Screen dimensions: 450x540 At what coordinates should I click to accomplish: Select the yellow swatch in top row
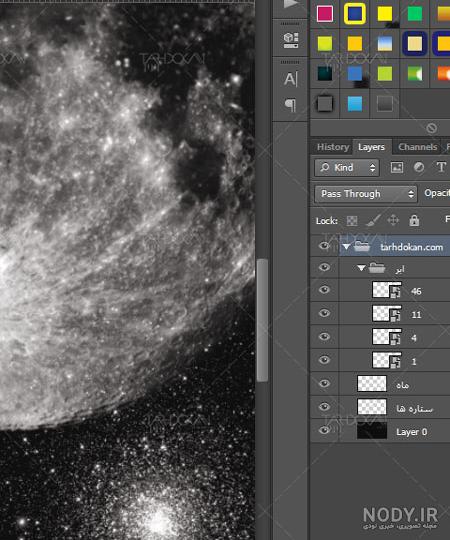click(x=385, y=14)
